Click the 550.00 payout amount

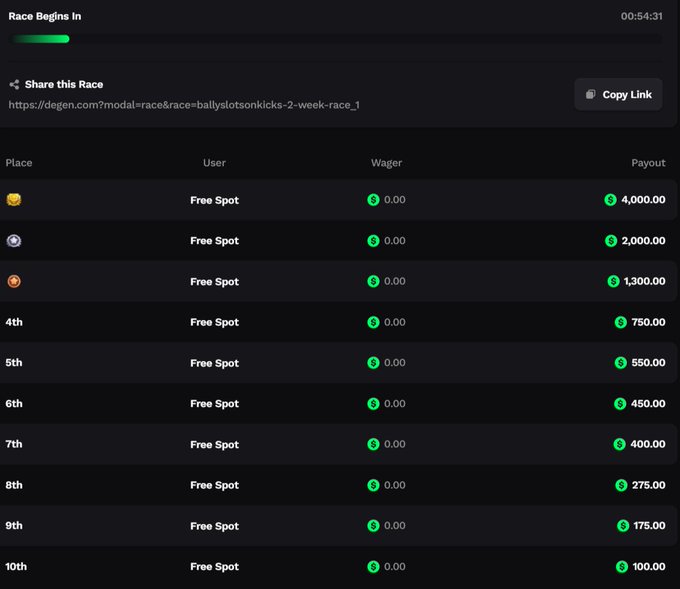[648, 363]
